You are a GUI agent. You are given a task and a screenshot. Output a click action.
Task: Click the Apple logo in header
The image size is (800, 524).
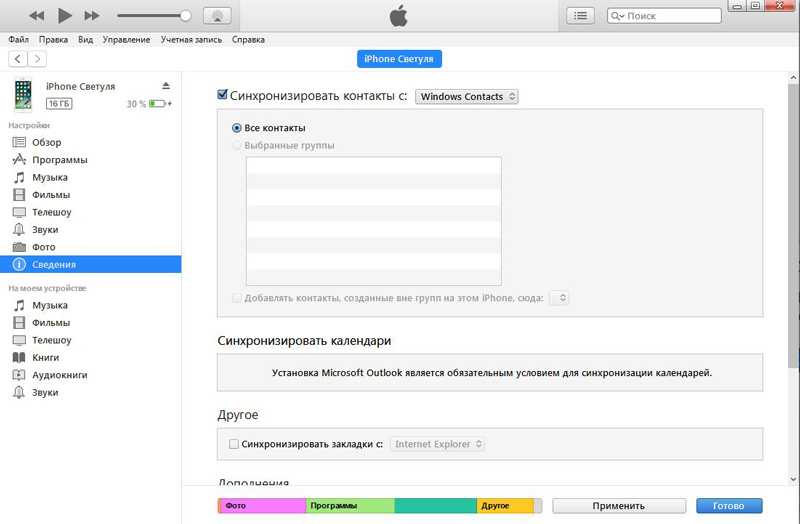[398, 16]
